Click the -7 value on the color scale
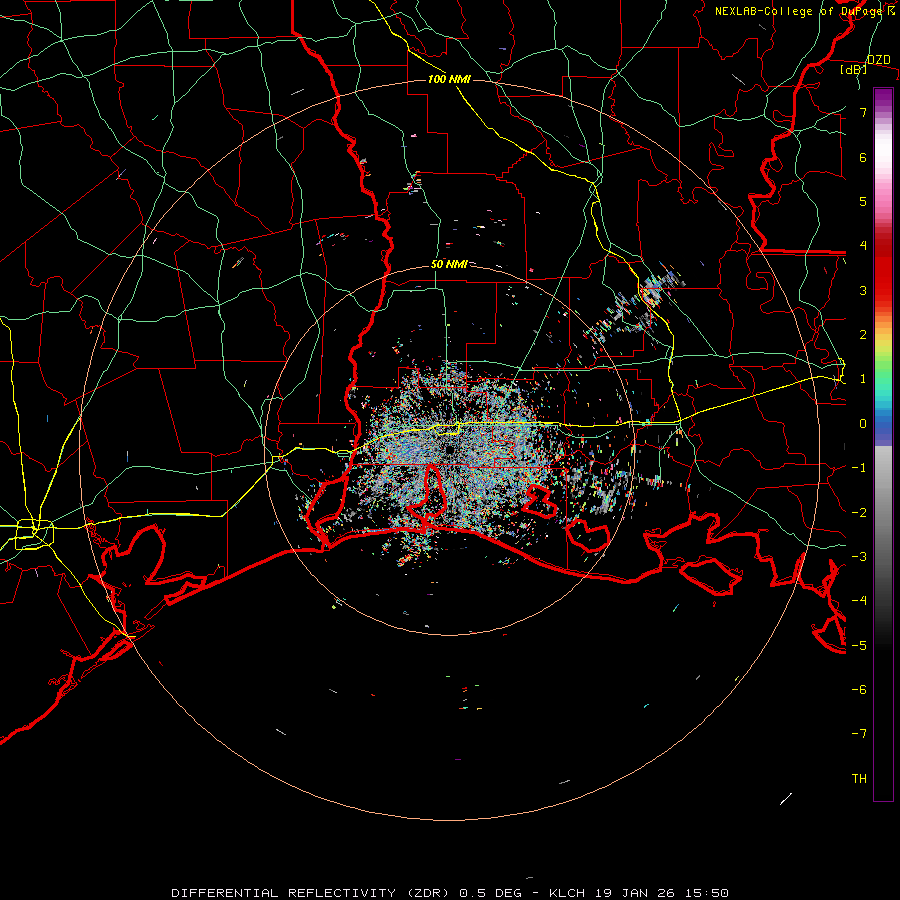 tap(859, 734)
